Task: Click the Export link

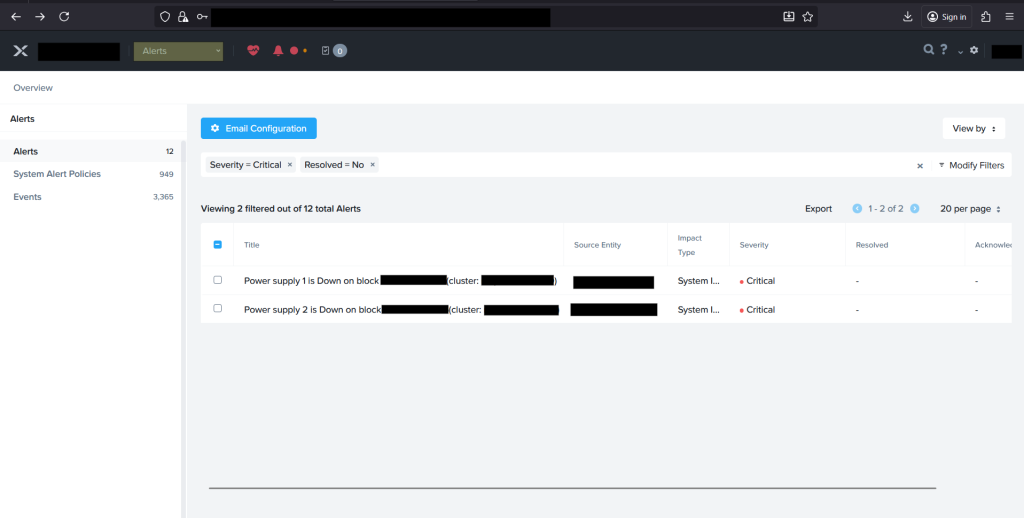Action: (818, 208)
